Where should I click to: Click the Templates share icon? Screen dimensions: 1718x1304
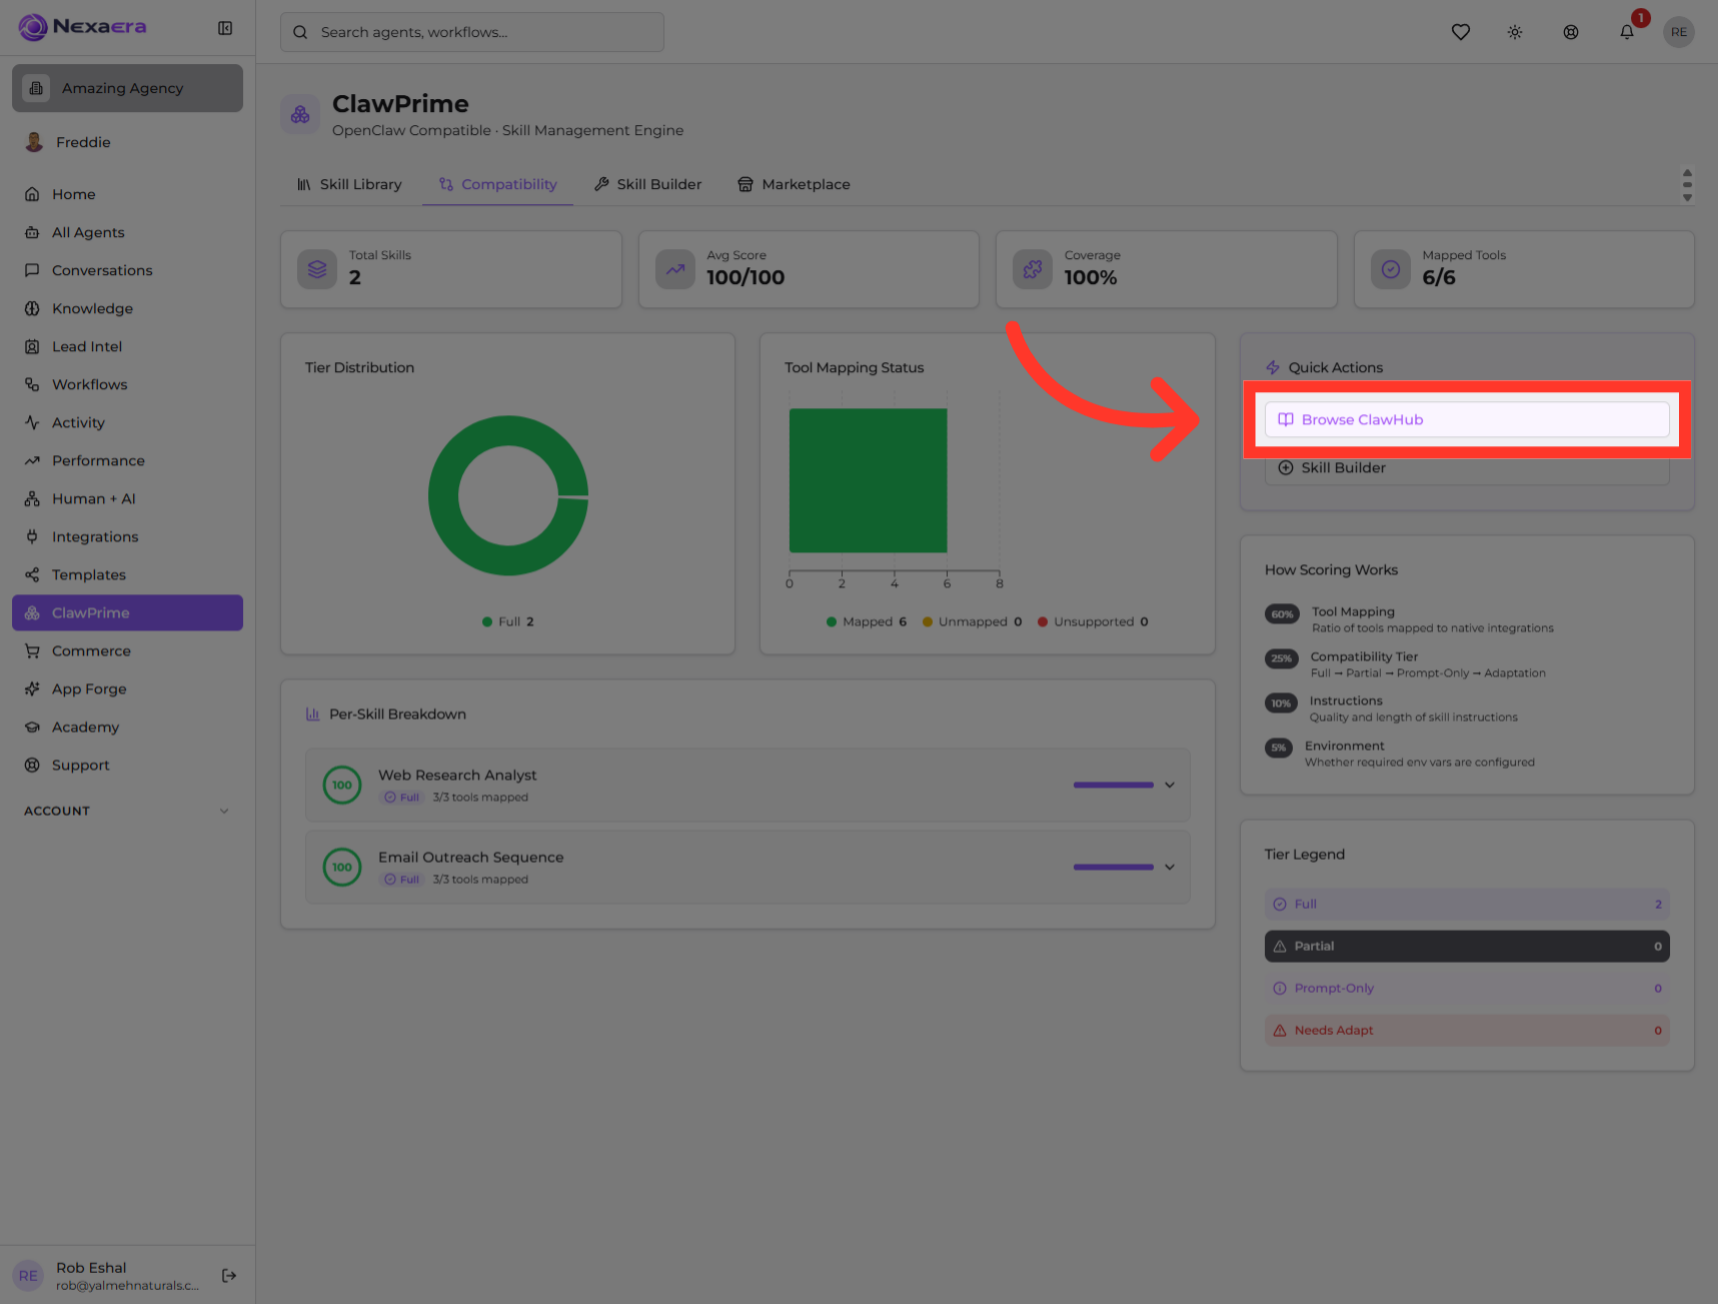(32, 574)
